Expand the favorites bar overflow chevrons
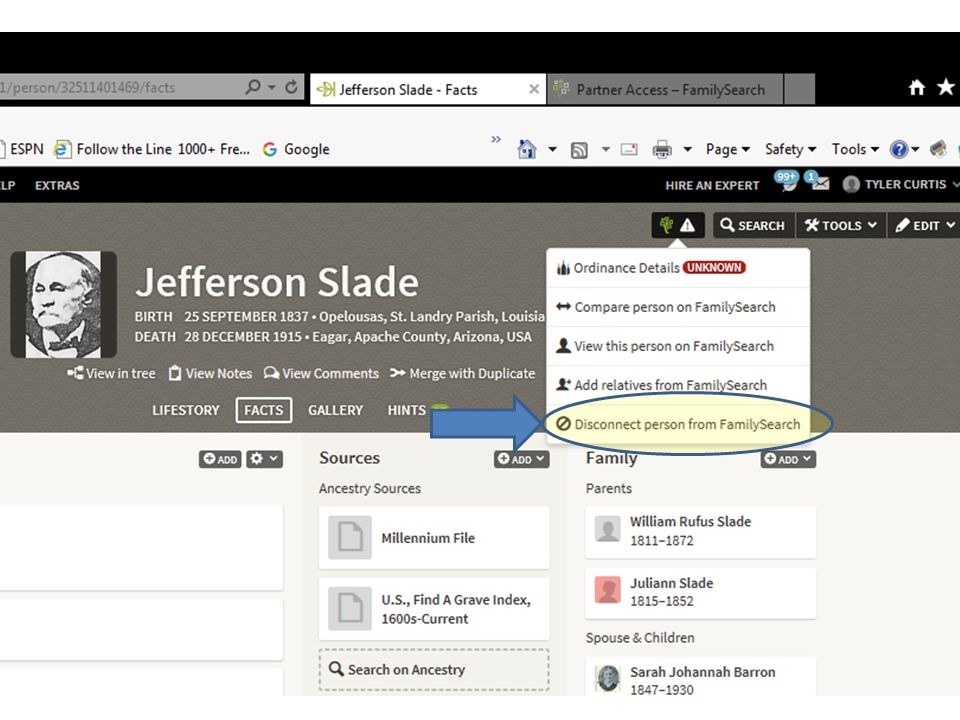 [496, 139]
